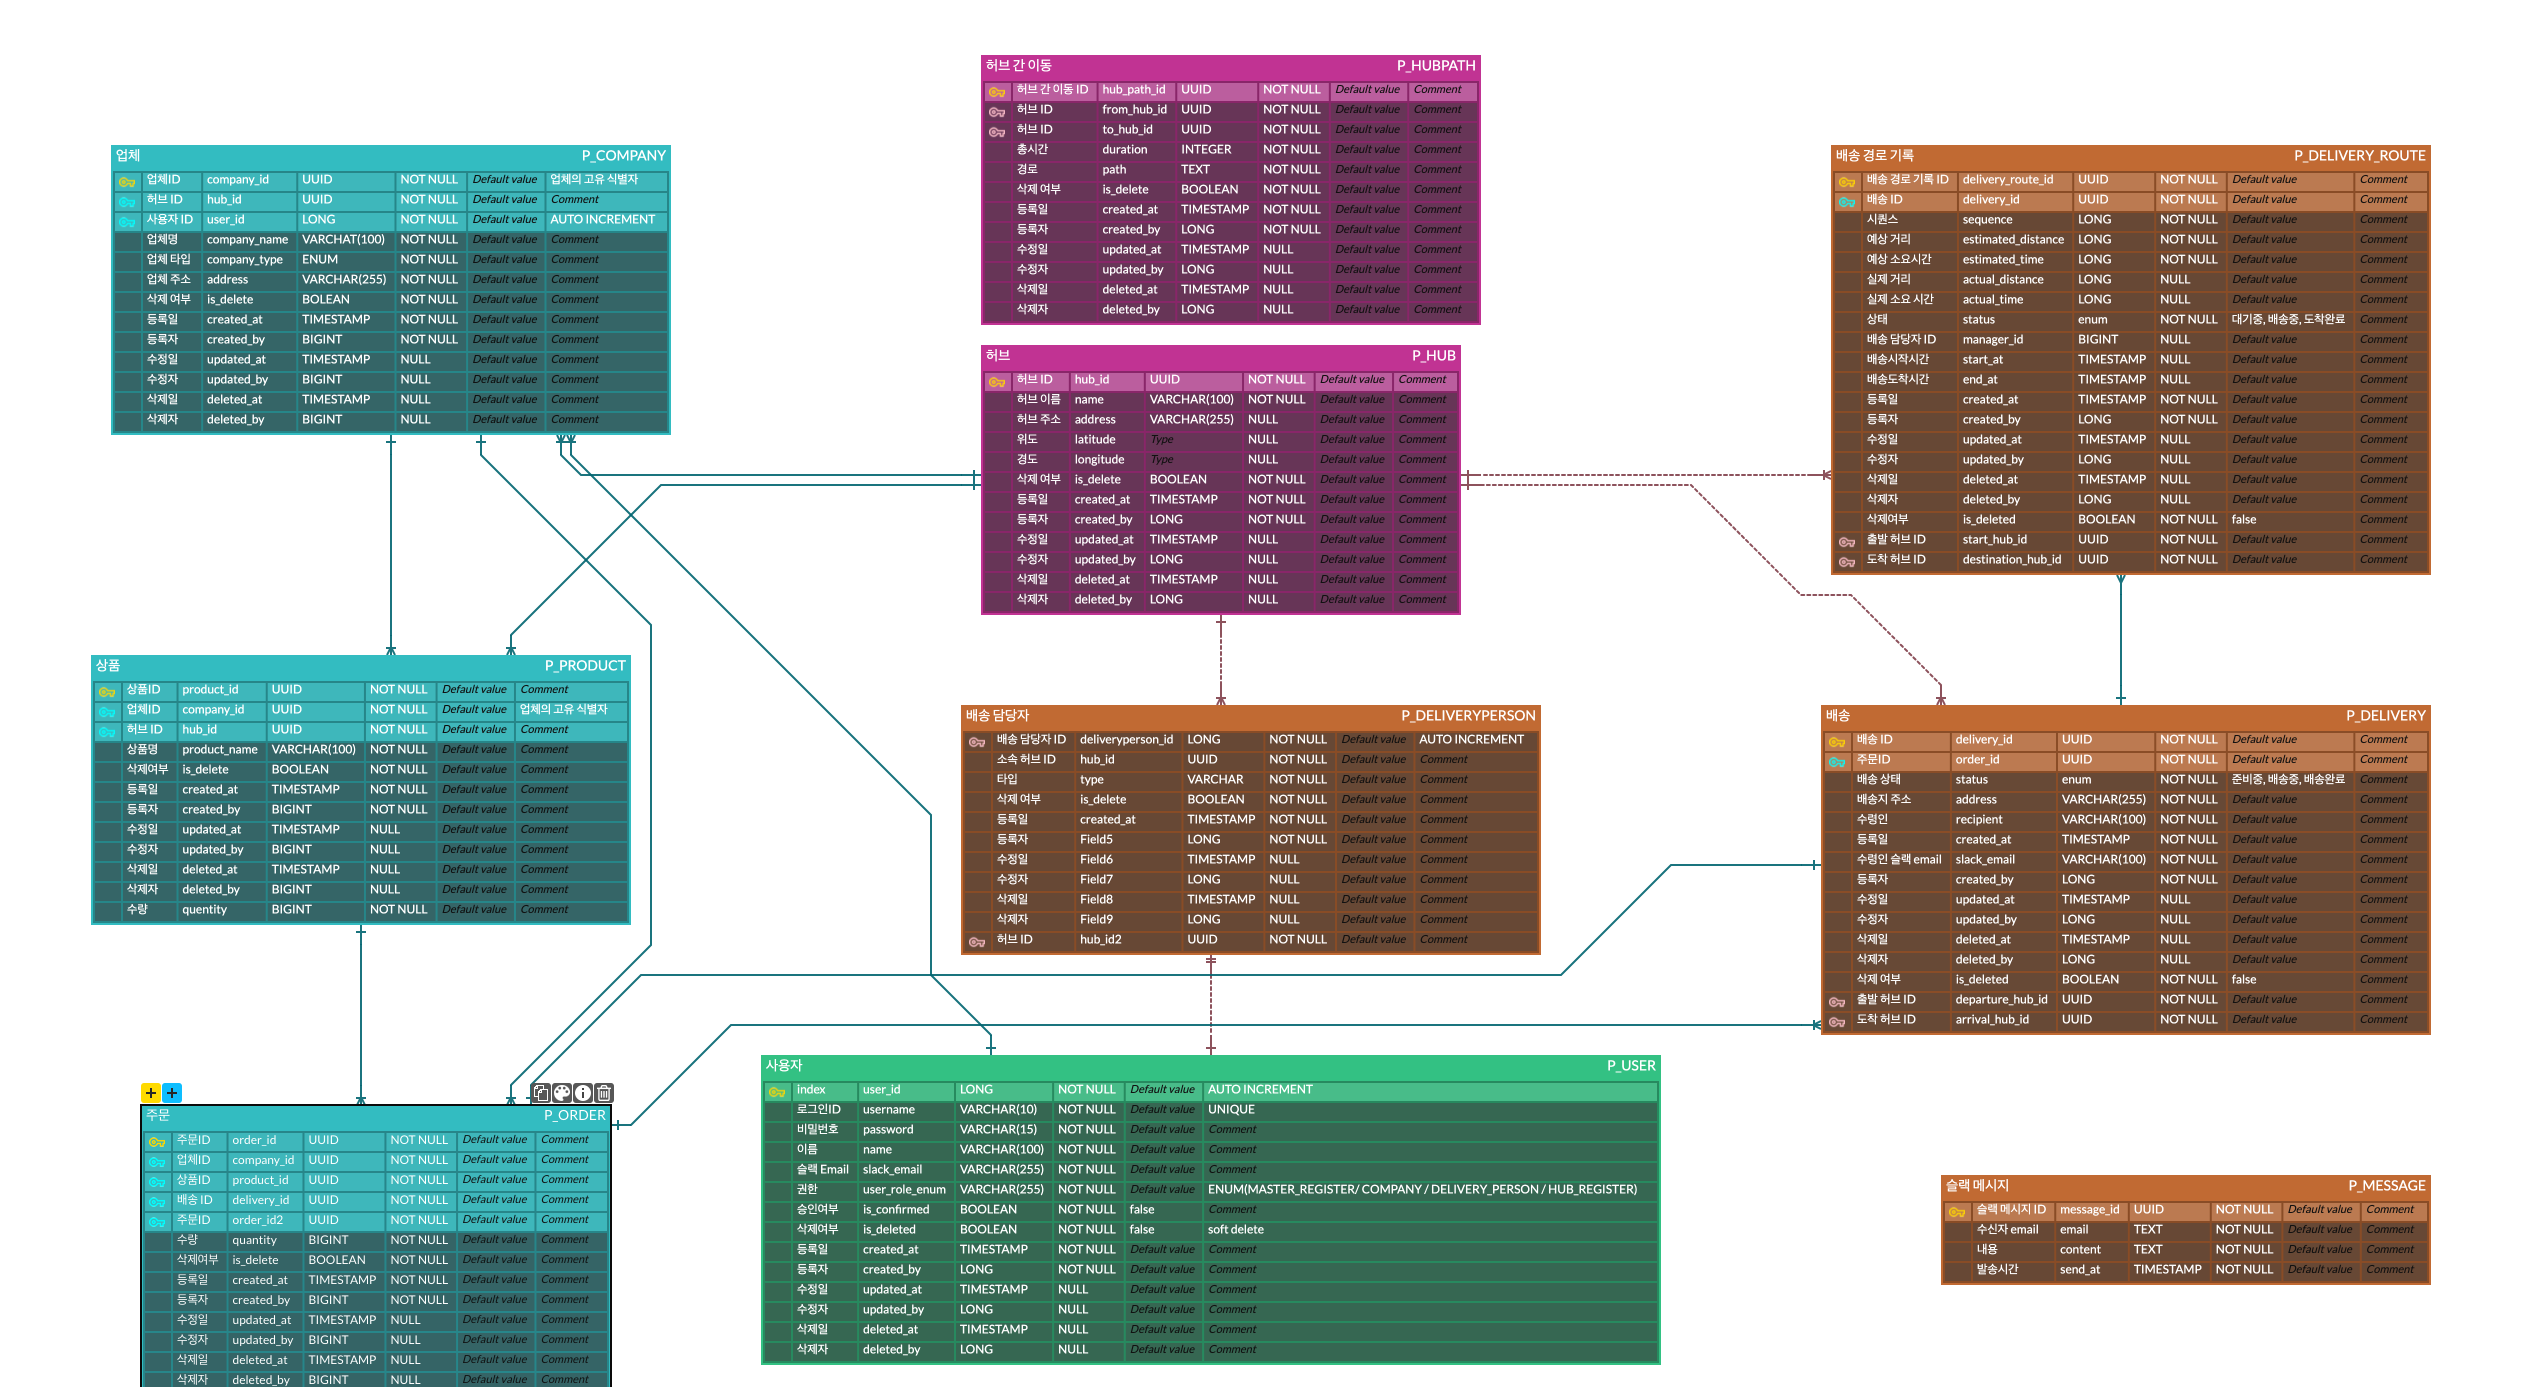Open color palette for P_ORDER table
The width and height of the screenshot is (2531, 1387).
562,1093
